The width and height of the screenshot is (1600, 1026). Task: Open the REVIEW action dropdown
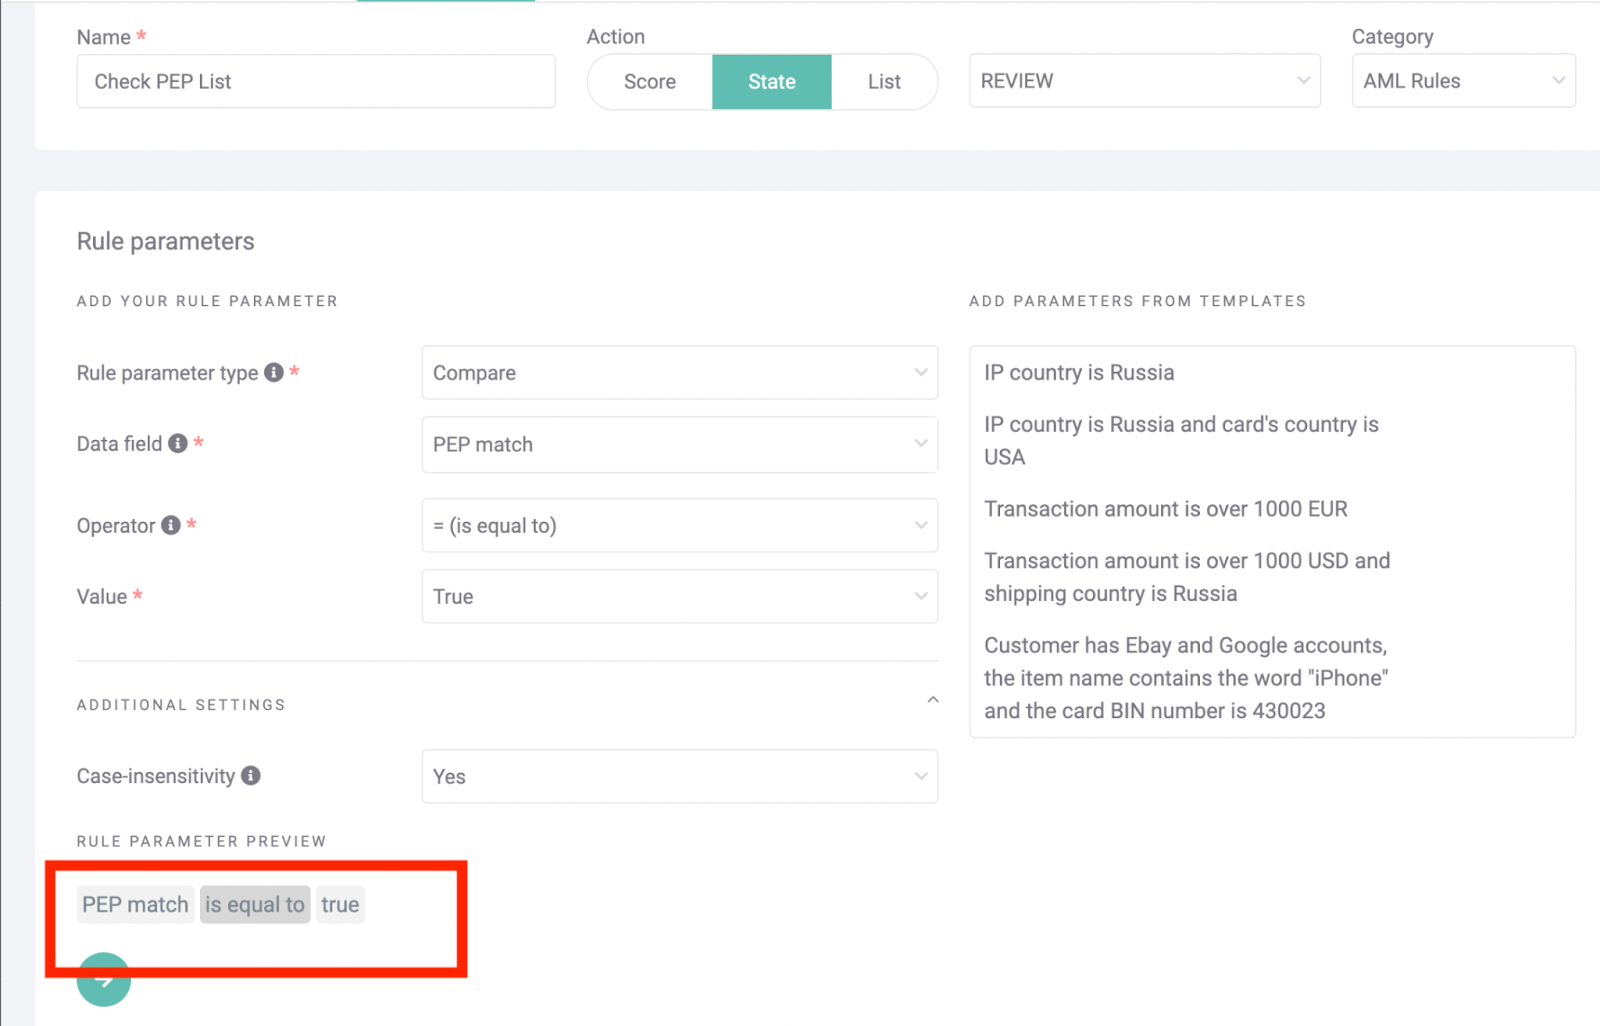(1143, 81)
